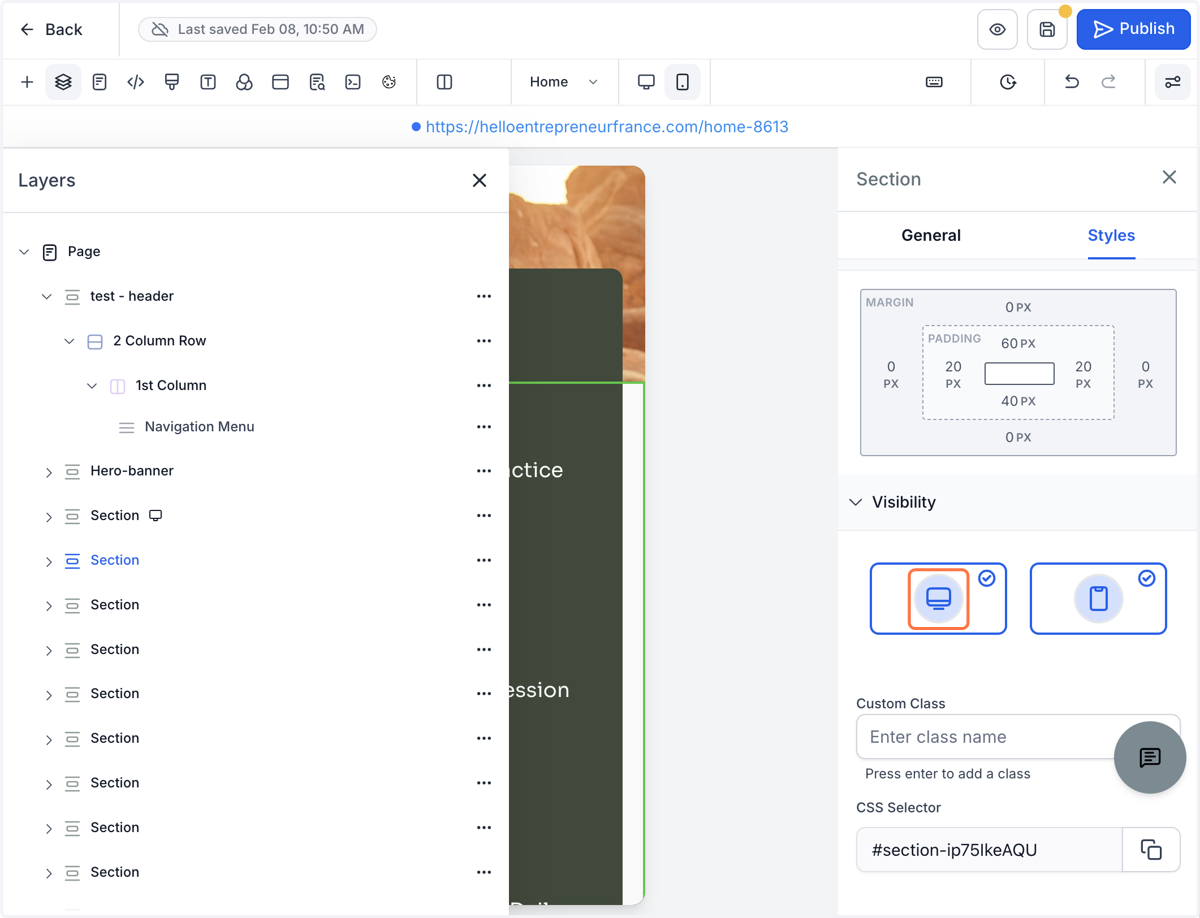Expand the Section layer with desktop icon
The width and height of the screenshot is (1200, 918).
coord(48,517)
